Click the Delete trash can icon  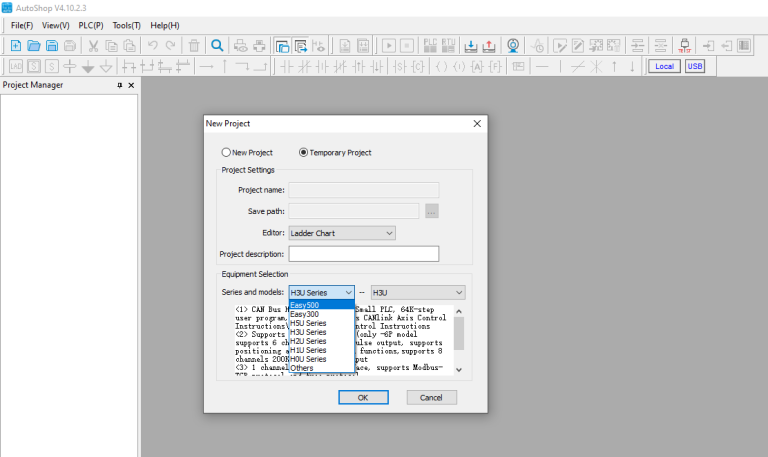[x=194, y=46]
